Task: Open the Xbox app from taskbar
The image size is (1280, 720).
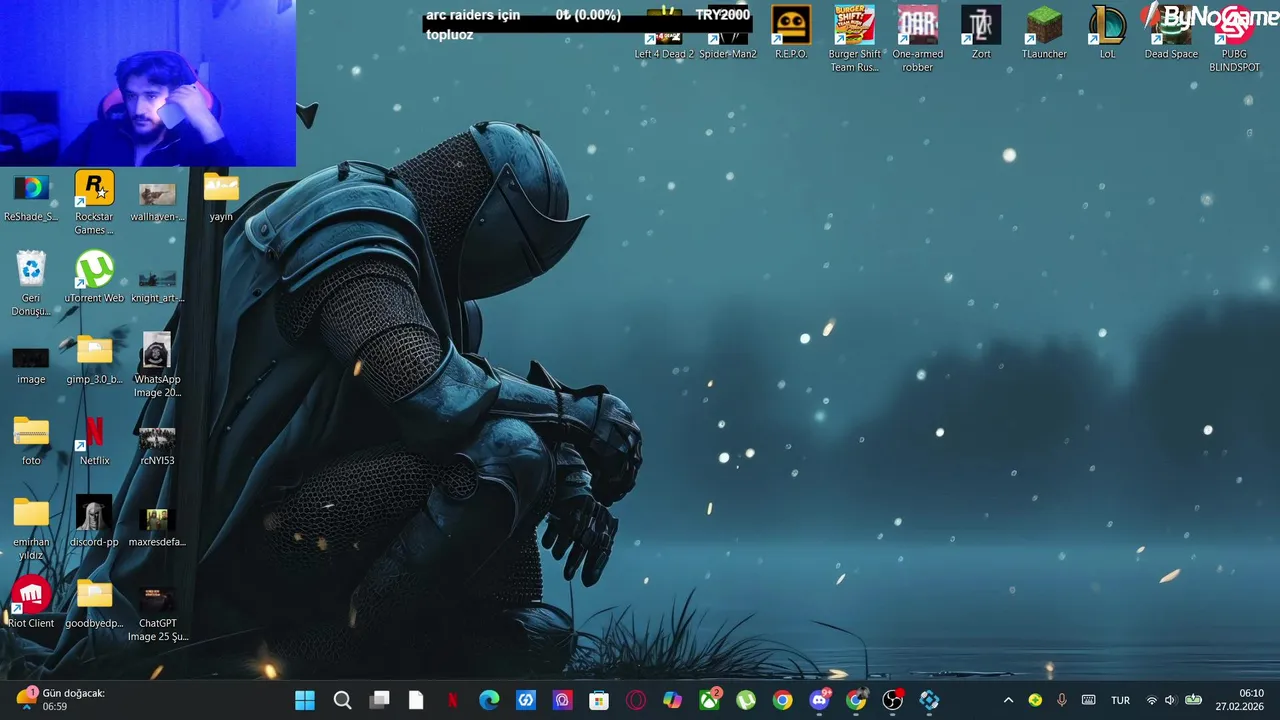Action: pyautogui.click(x=709, y=700)
